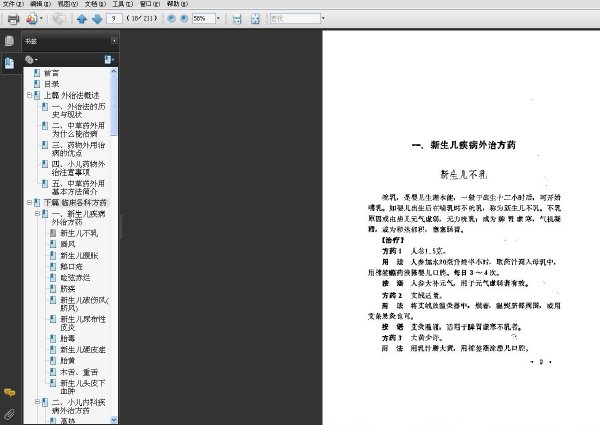The width and height of the screenshot is (600, 425).
Task: Open bookmark 一、外治法的历史与现状
Action: tap(78, 110)
